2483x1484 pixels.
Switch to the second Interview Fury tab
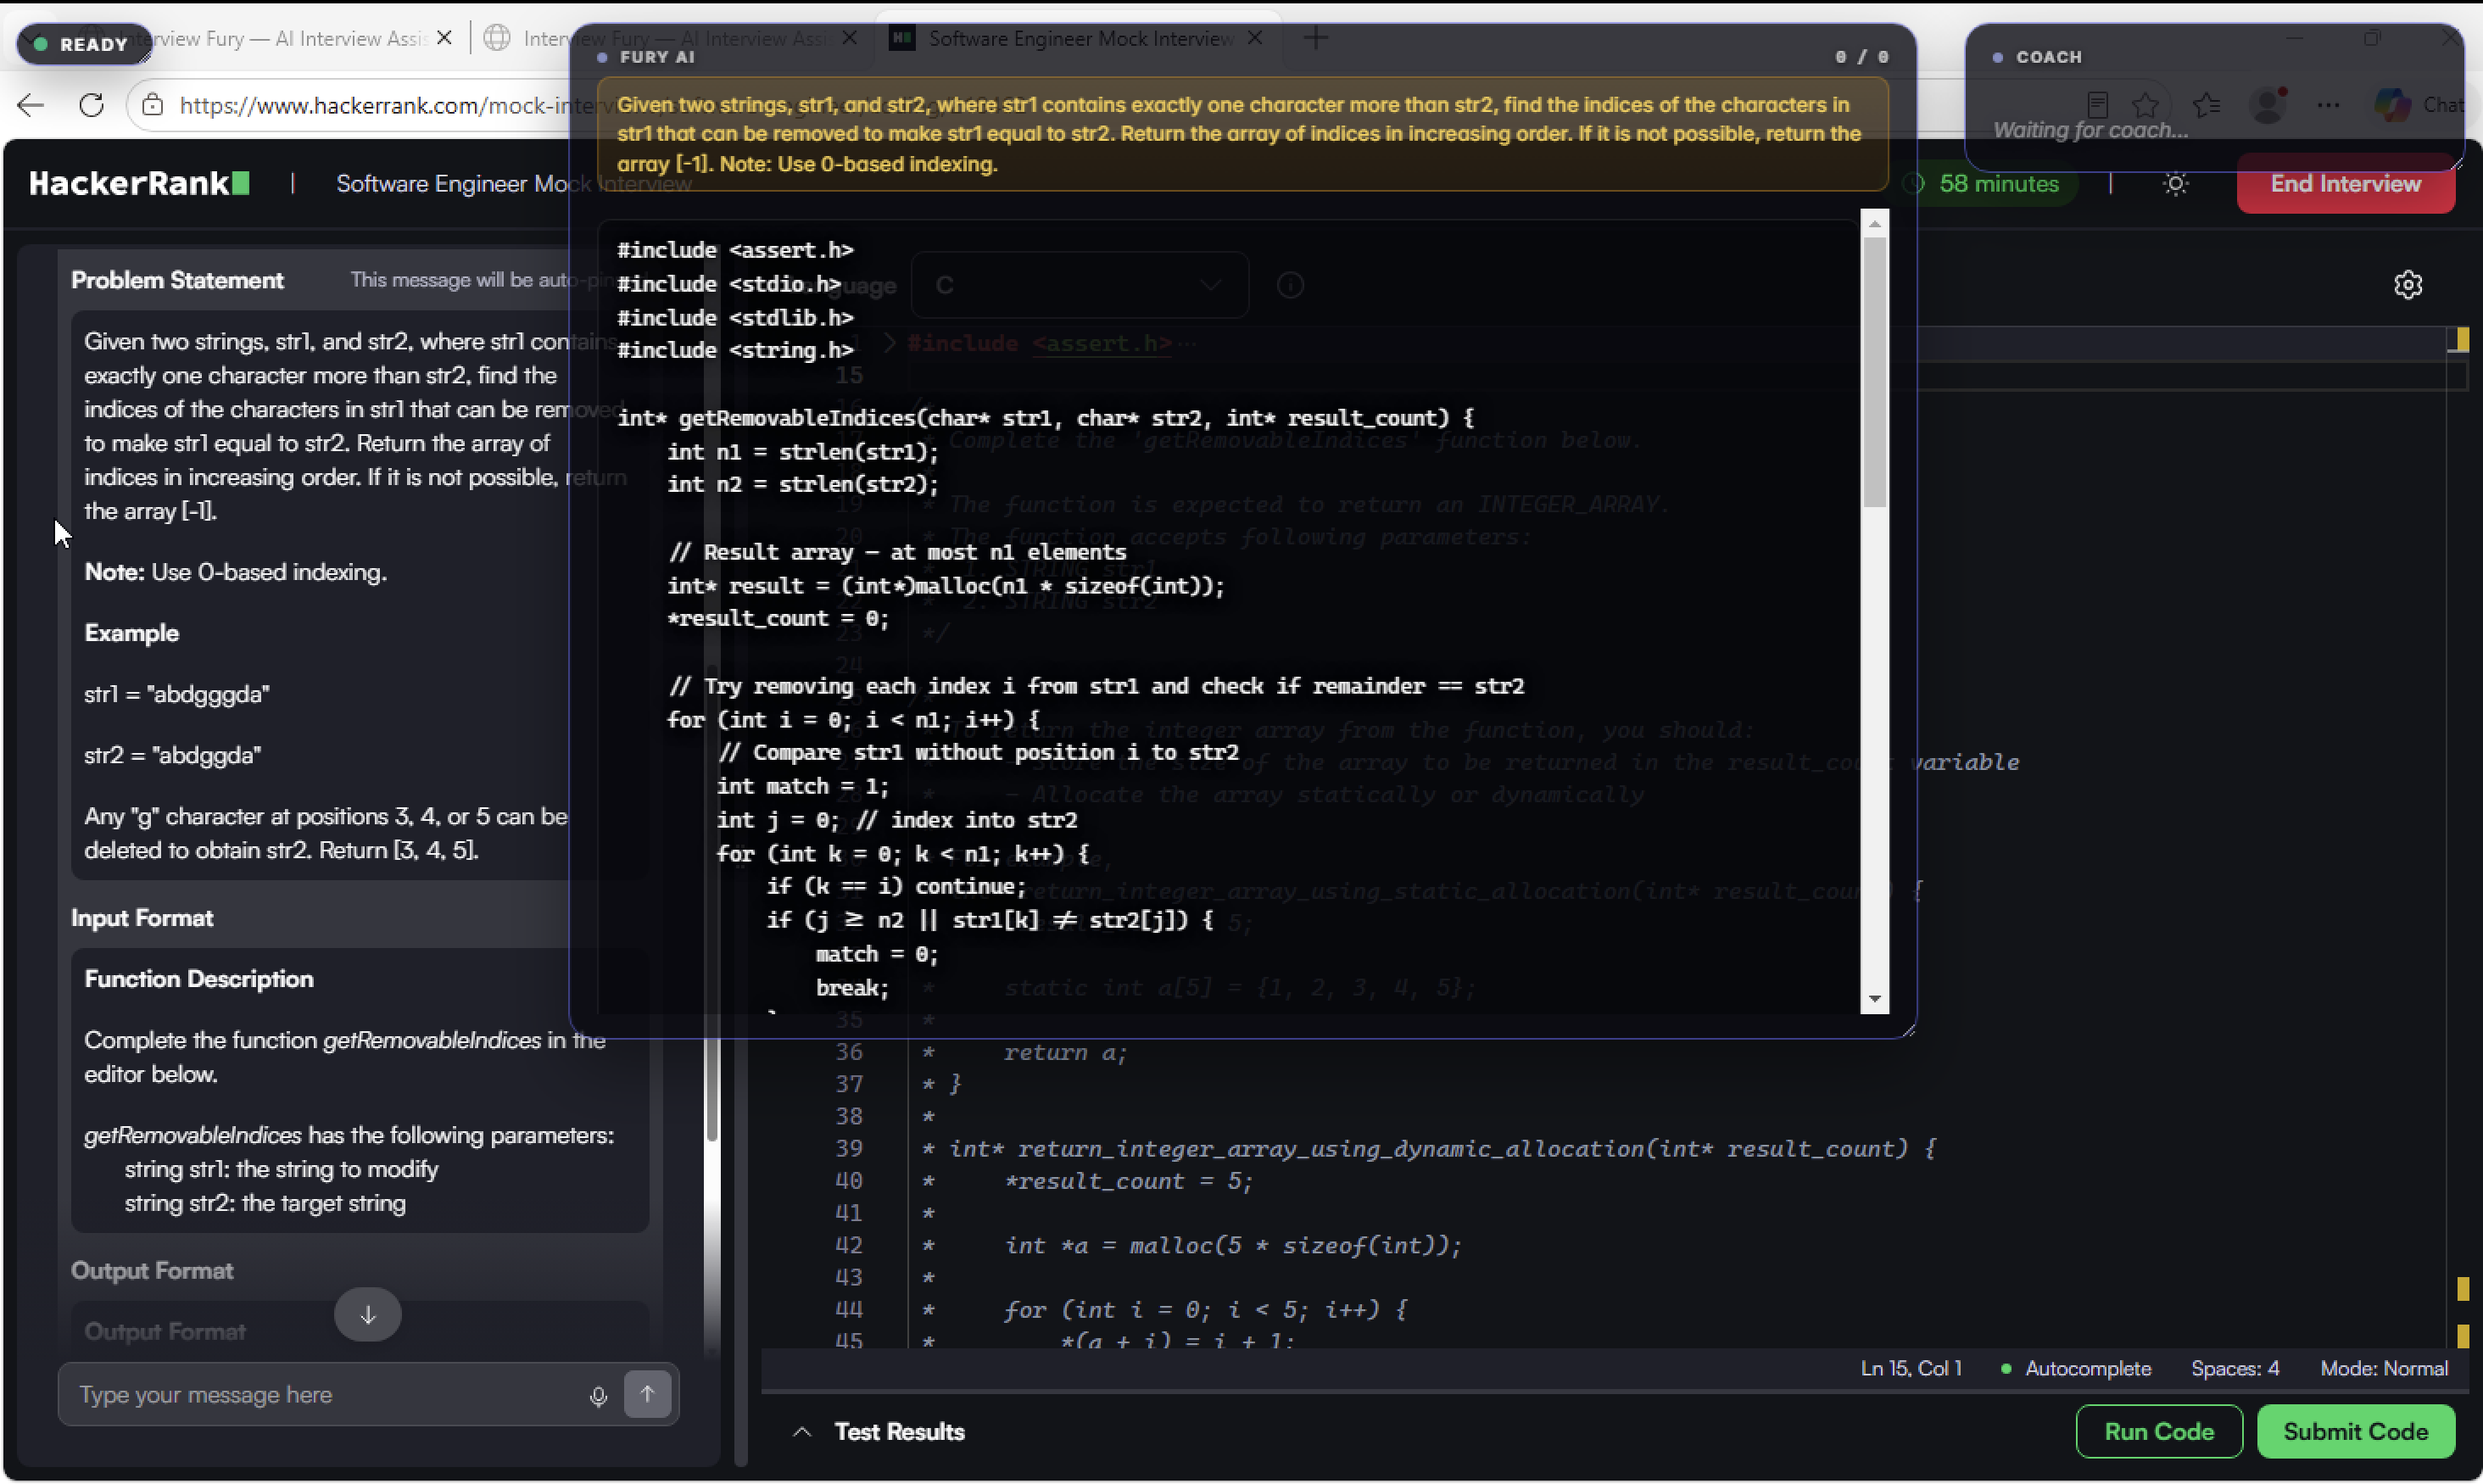(675, 38)
